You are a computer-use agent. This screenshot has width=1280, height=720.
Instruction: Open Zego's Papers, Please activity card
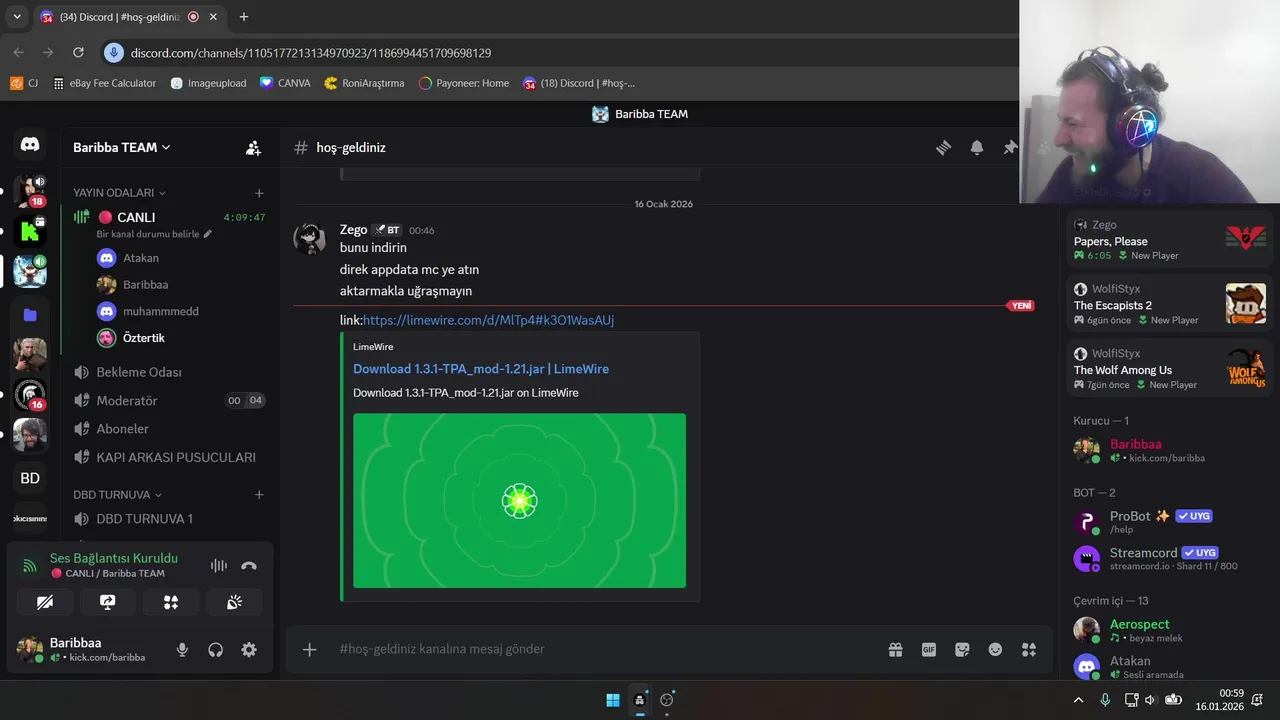pyautogui.click(x=1169, y=239)
